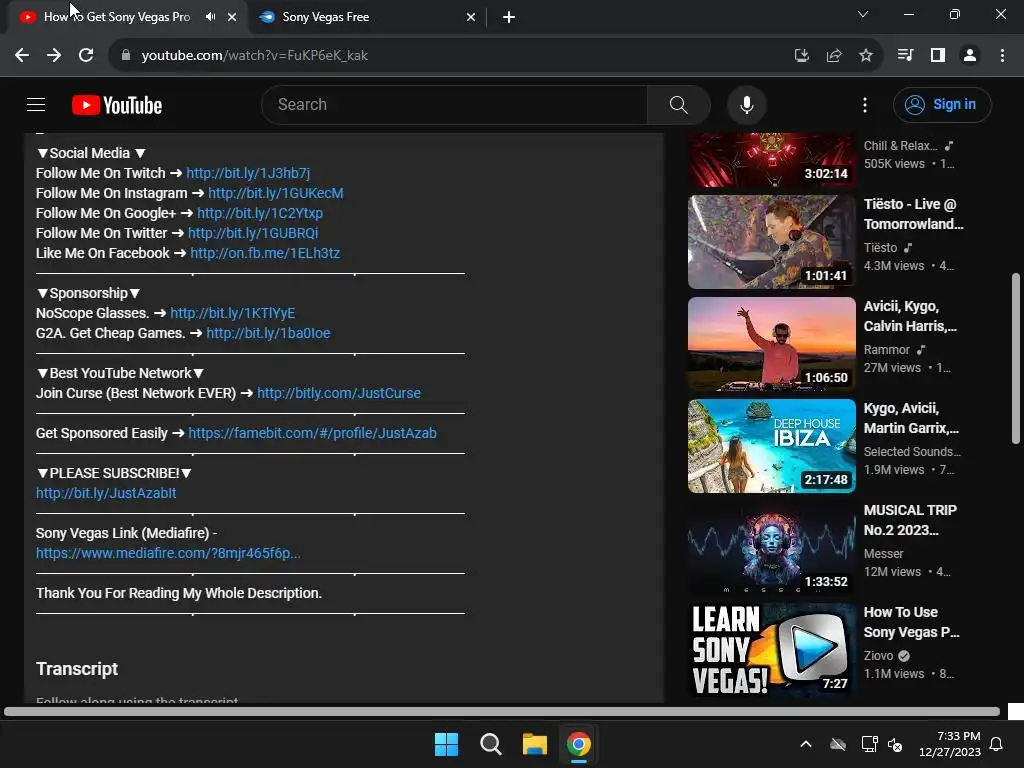This screenshot has height=768, width=1024.
Task: Open the notification bell in system tray
Action: (x=997, y=744)
